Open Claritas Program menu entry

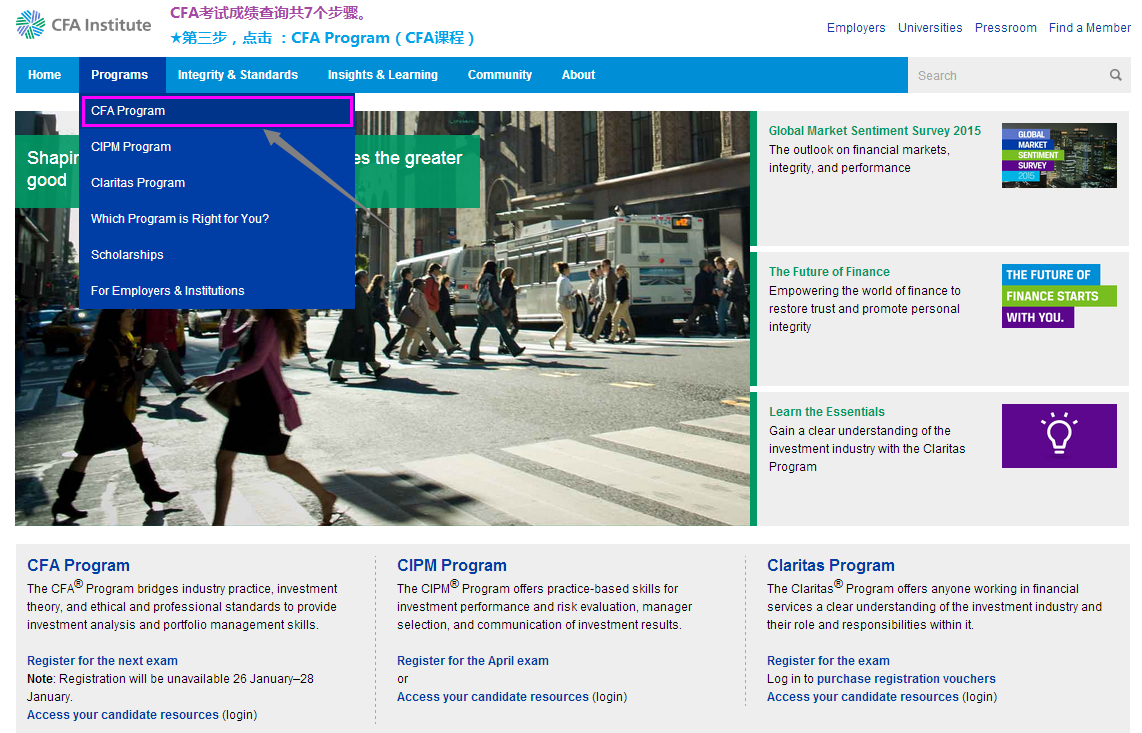(138, 183)
